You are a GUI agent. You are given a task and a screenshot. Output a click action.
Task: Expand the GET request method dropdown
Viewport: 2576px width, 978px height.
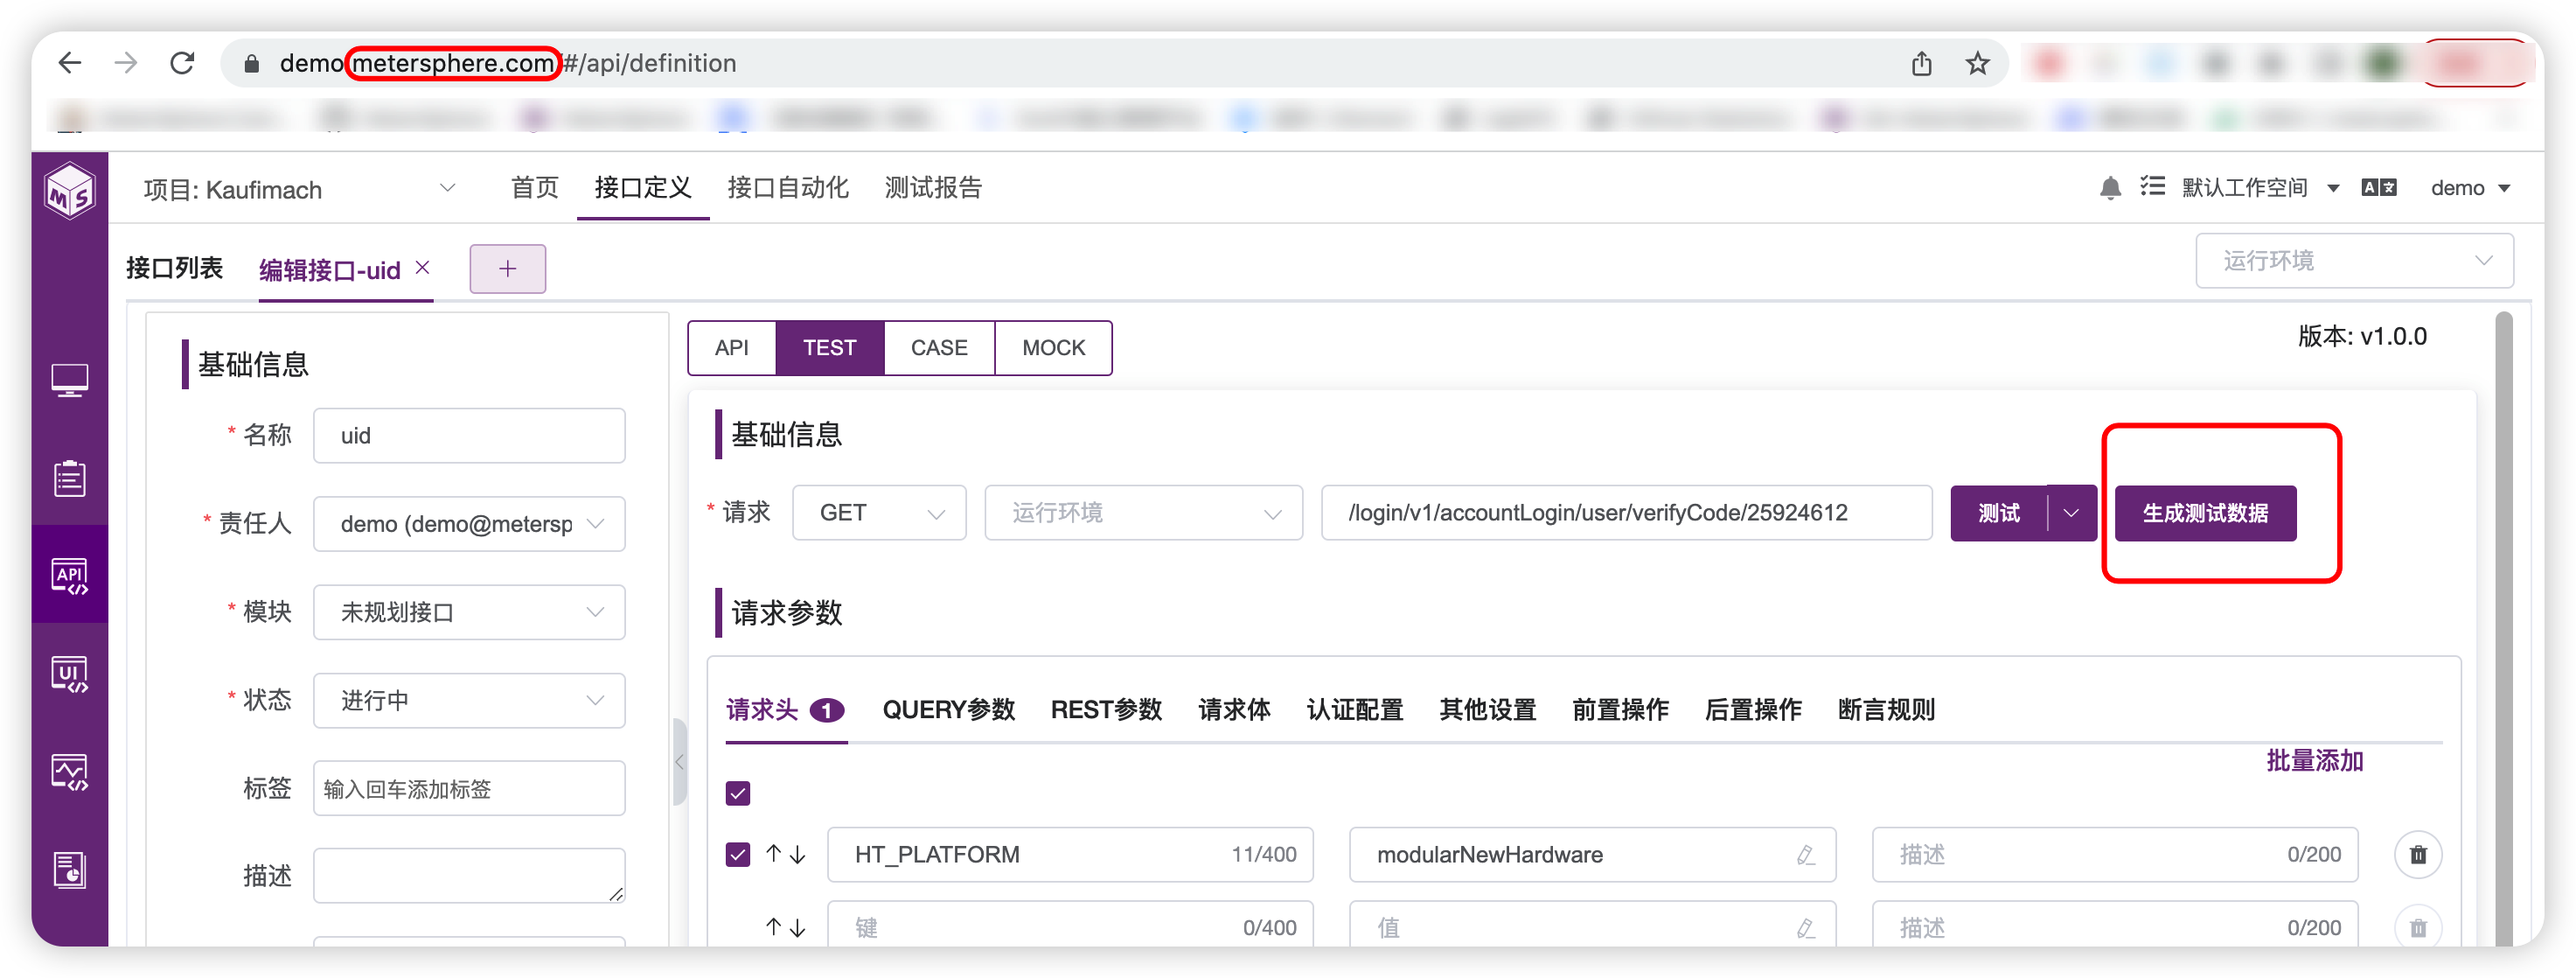coord(878,512)
